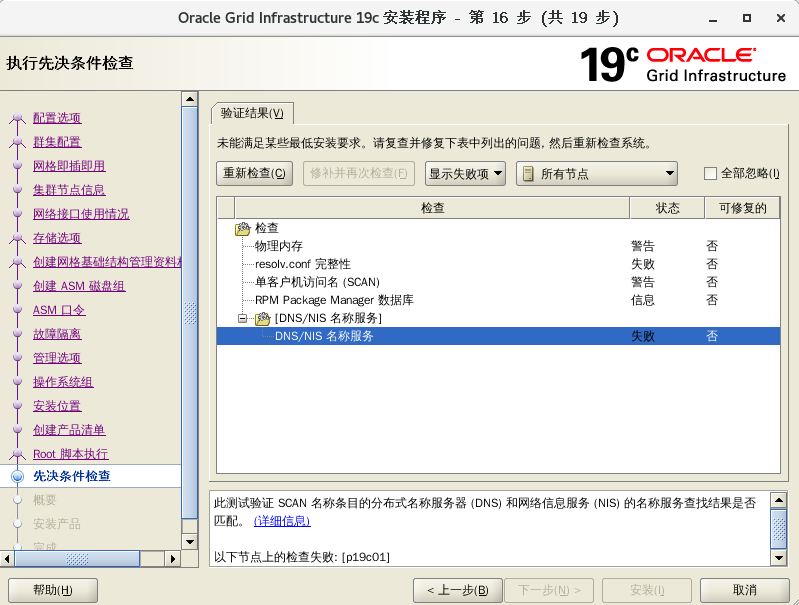
Task: Open the 创建 ASM 磁盘组 step link
Action: 79,286
